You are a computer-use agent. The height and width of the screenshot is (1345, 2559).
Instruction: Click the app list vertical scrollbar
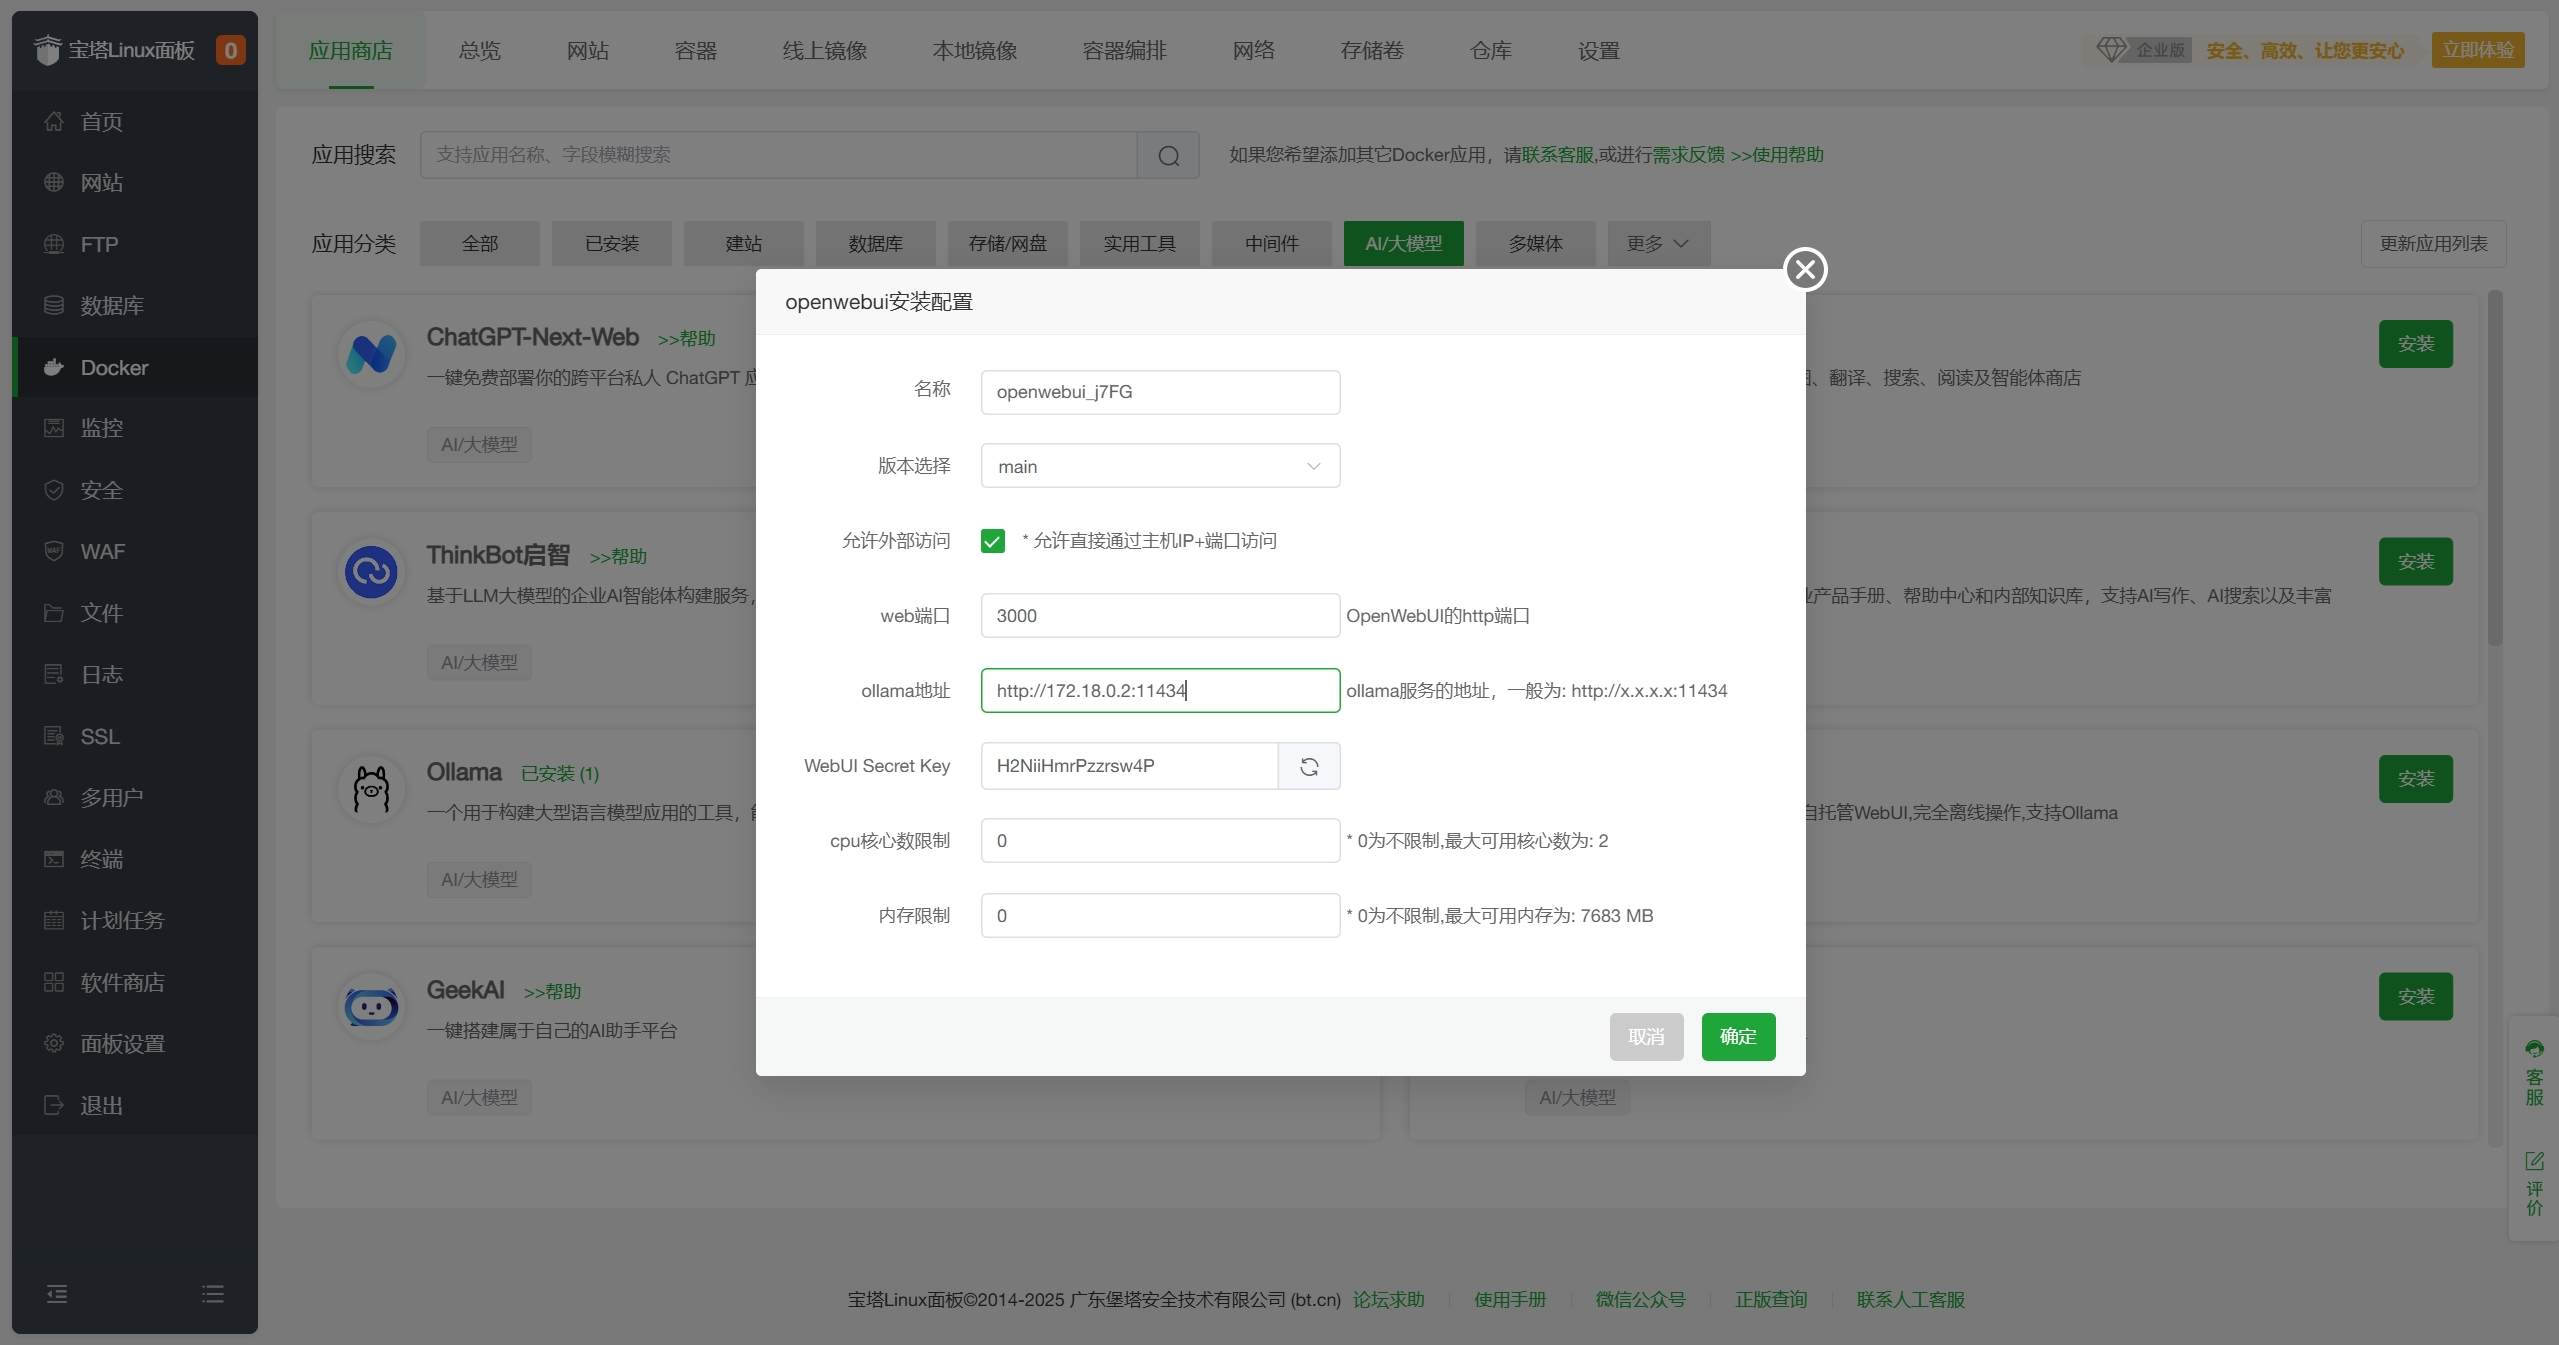pos(2494,470)
